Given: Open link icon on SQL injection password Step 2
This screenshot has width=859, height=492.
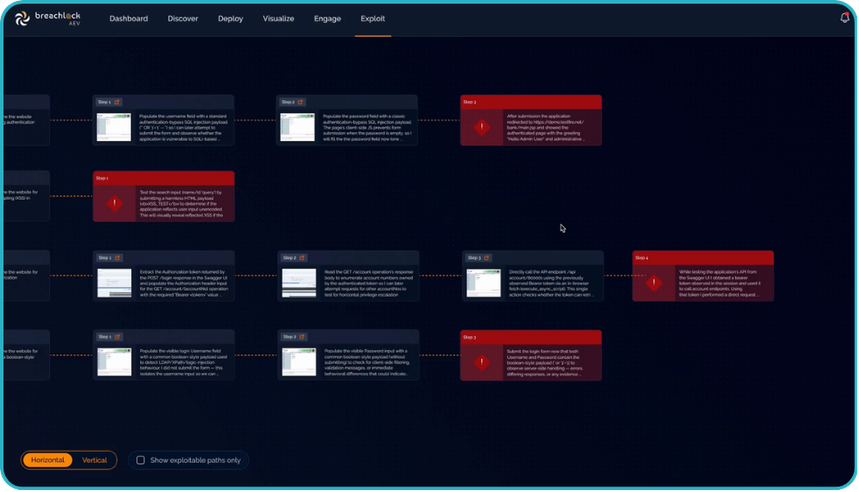Looking at the screenshot, I should click(301, 102).
